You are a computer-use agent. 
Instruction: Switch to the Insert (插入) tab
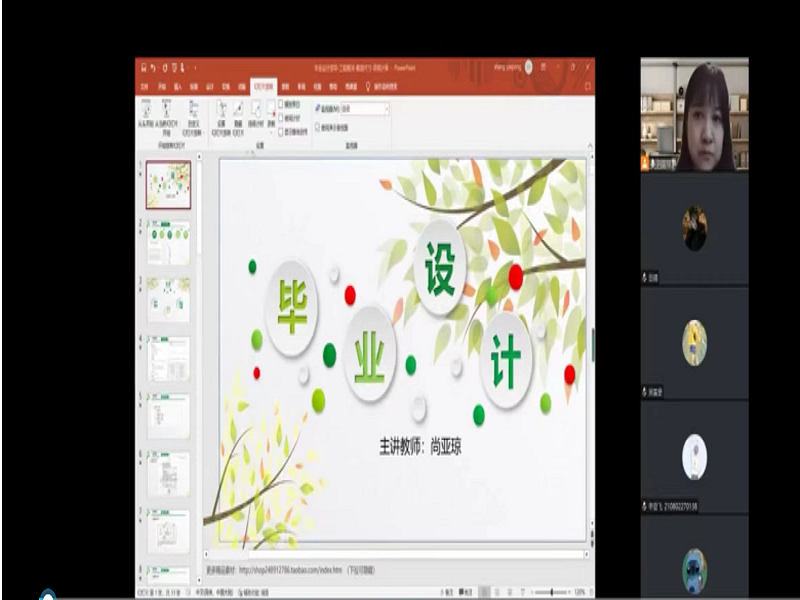tap(178, 87)
